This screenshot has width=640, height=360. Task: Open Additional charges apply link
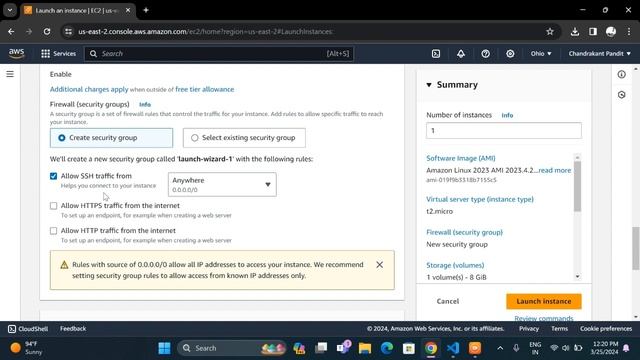pyautogui.click(x=89, y=89)
